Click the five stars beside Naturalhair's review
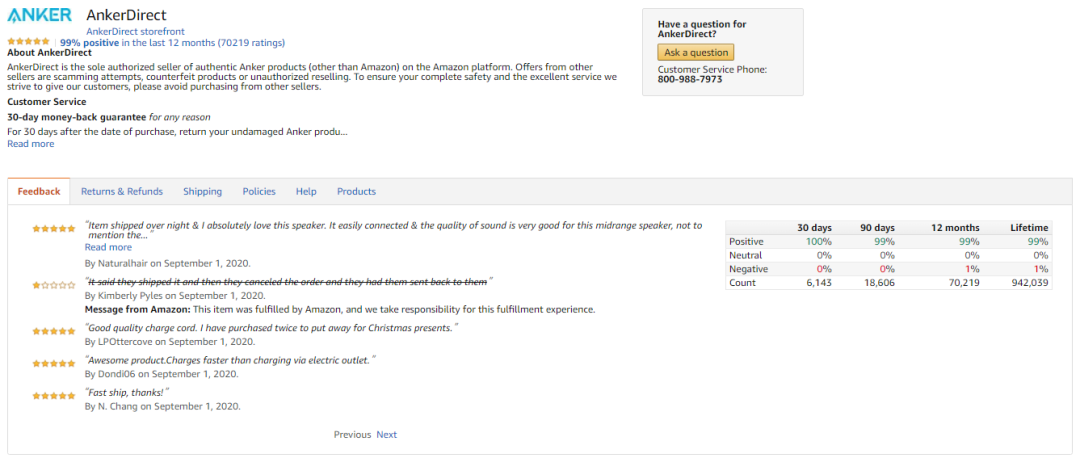The width and height of the screenshot is (1080, 458). (x=54, y=229)
